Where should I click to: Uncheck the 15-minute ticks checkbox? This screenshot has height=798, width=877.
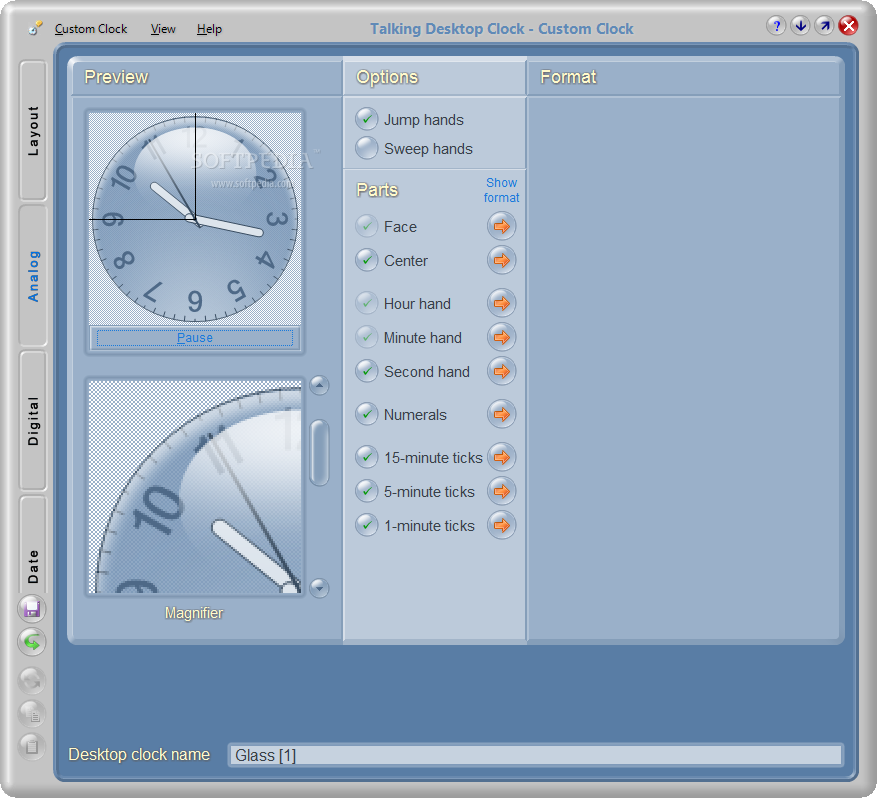pos(367,457)
